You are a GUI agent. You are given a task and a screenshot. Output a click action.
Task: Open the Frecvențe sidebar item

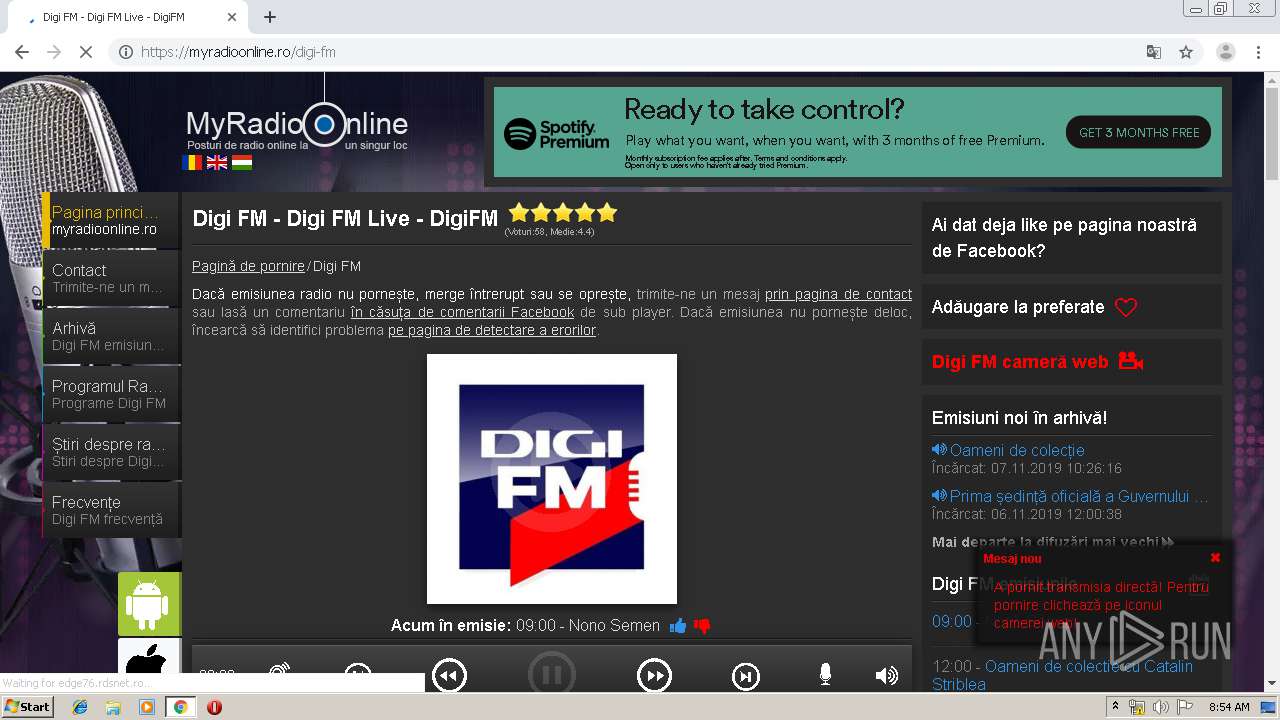click(111, 510)
